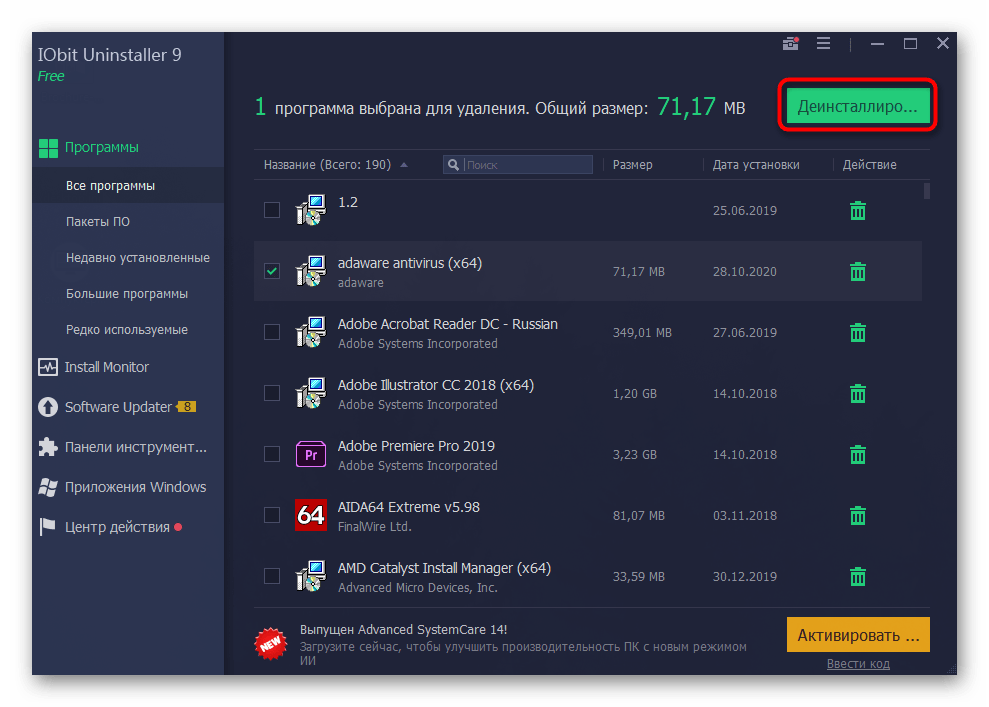Click the Install Monitor pulse icon
989x707 pixels.
48,367
